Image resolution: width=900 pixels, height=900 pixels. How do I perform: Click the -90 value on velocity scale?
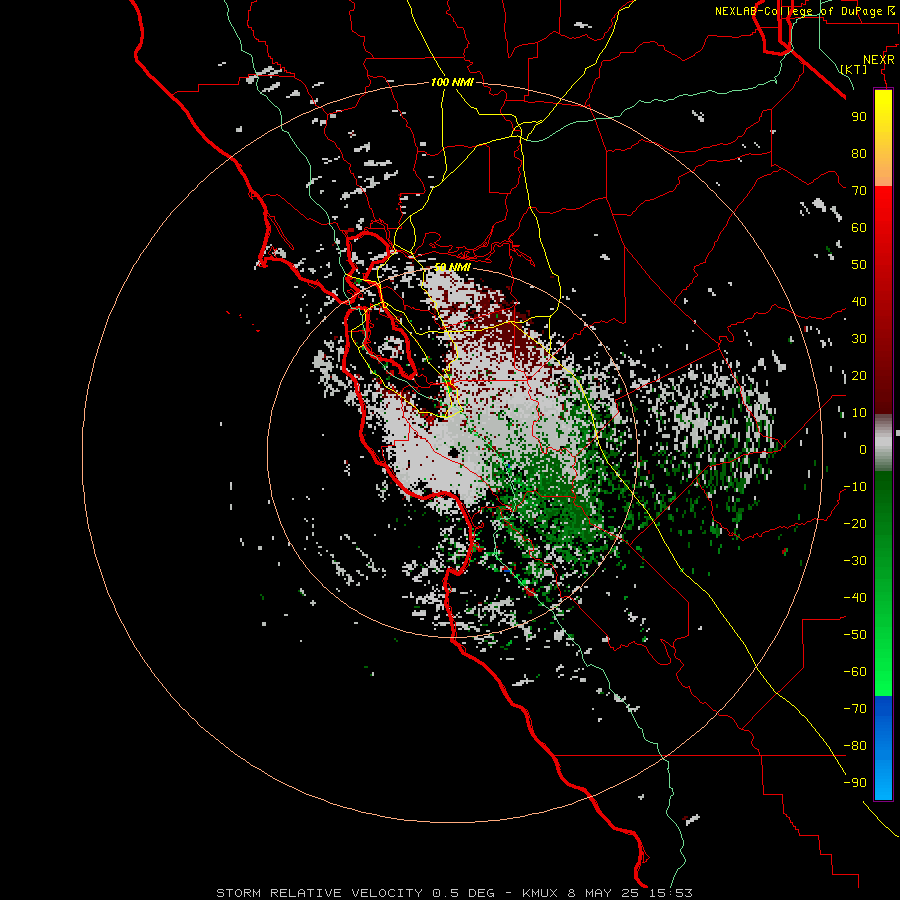(855, 783)
